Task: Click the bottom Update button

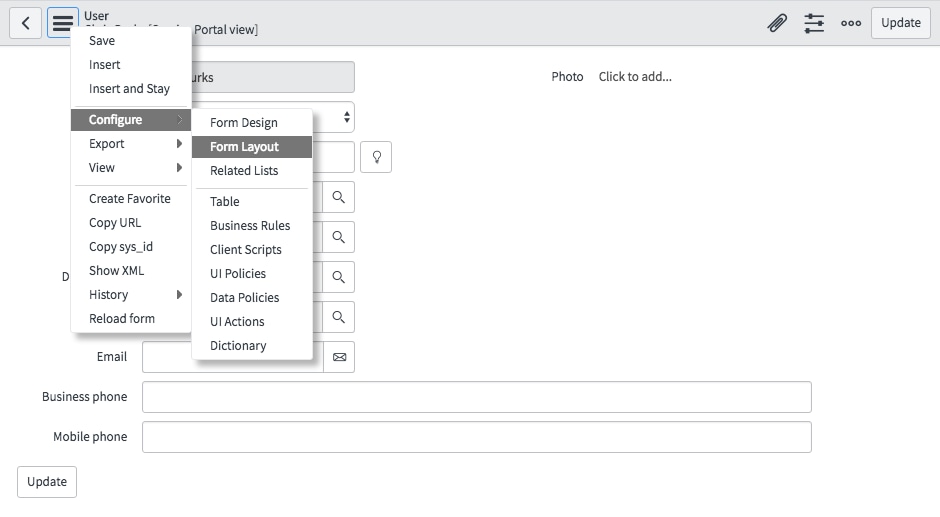Action: (47, 482)
